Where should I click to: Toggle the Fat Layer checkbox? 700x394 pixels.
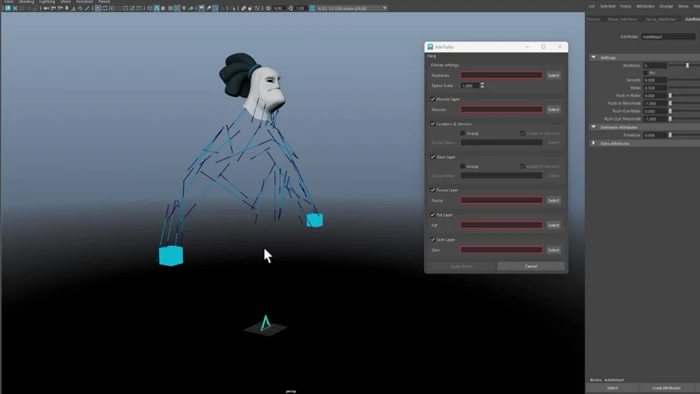433,215
